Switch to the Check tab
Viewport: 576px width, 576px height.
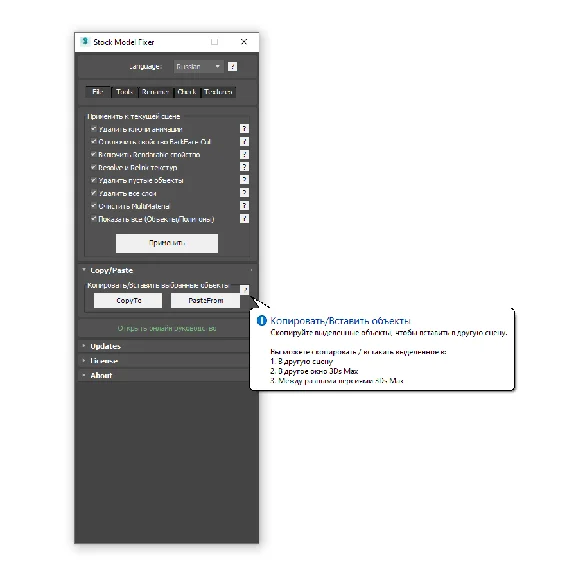pos(187,92)
